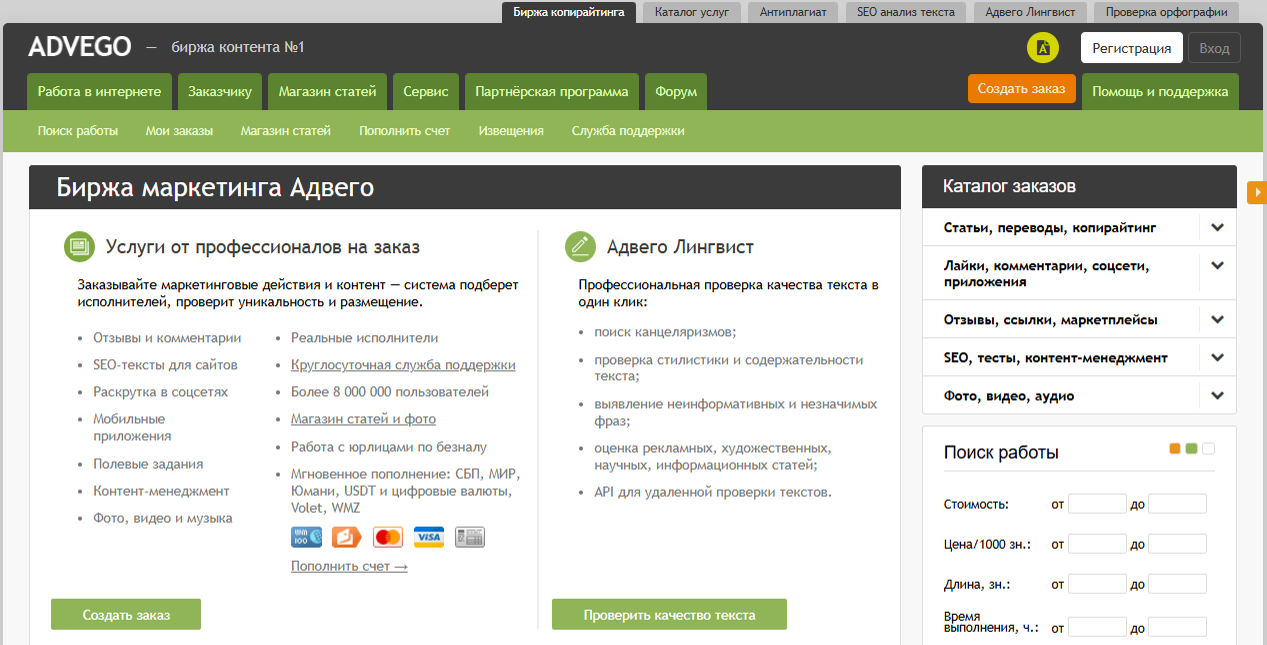Viewport: 1267px width, 645px height.
Task: Click the Visa payment icon
Action: 429,537
